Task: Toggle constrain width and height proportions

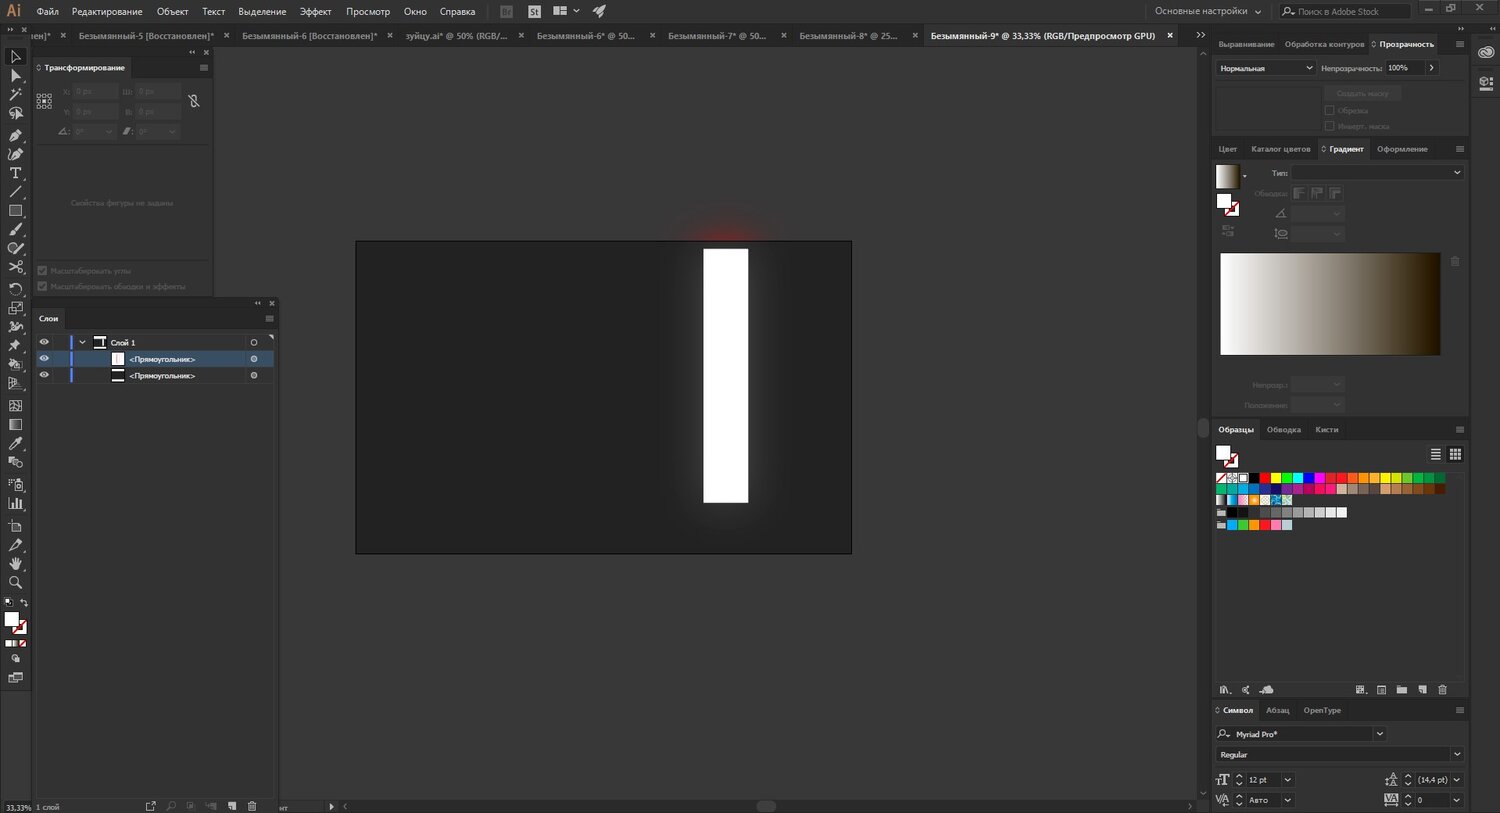Action: 194,101
